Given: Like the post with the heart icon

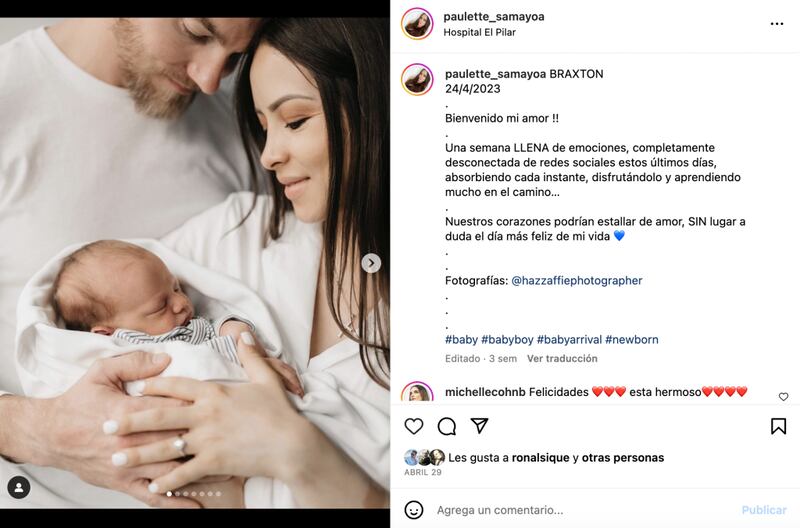Looking at the screenshot, I should [x=414, y=426].
